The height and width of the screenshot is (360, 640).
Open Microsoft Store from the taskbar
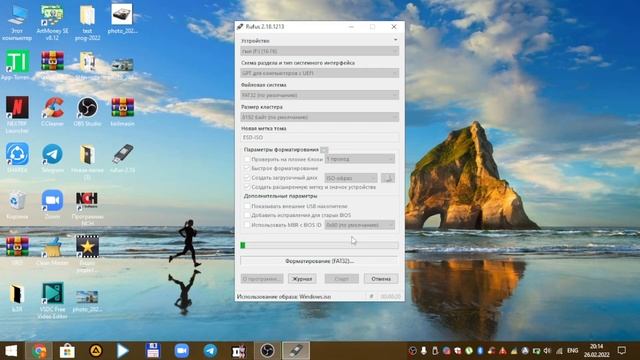(67, 351)
